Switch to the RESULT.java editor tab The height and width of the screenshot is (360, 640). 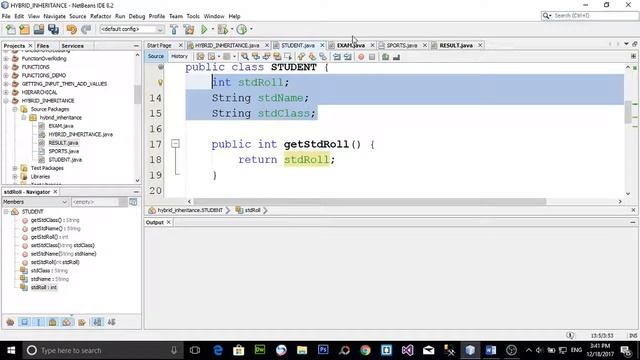click(x=456, y=45)
